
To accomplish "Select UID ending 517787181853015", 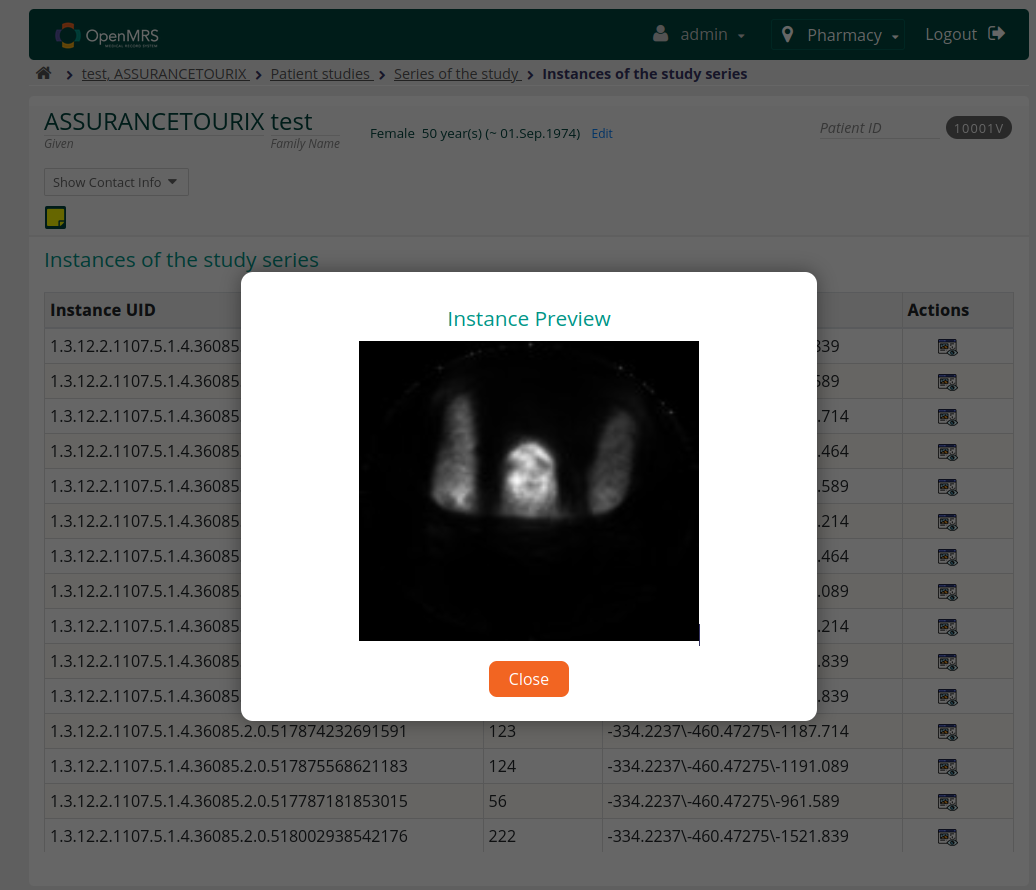I will [229, 801].
